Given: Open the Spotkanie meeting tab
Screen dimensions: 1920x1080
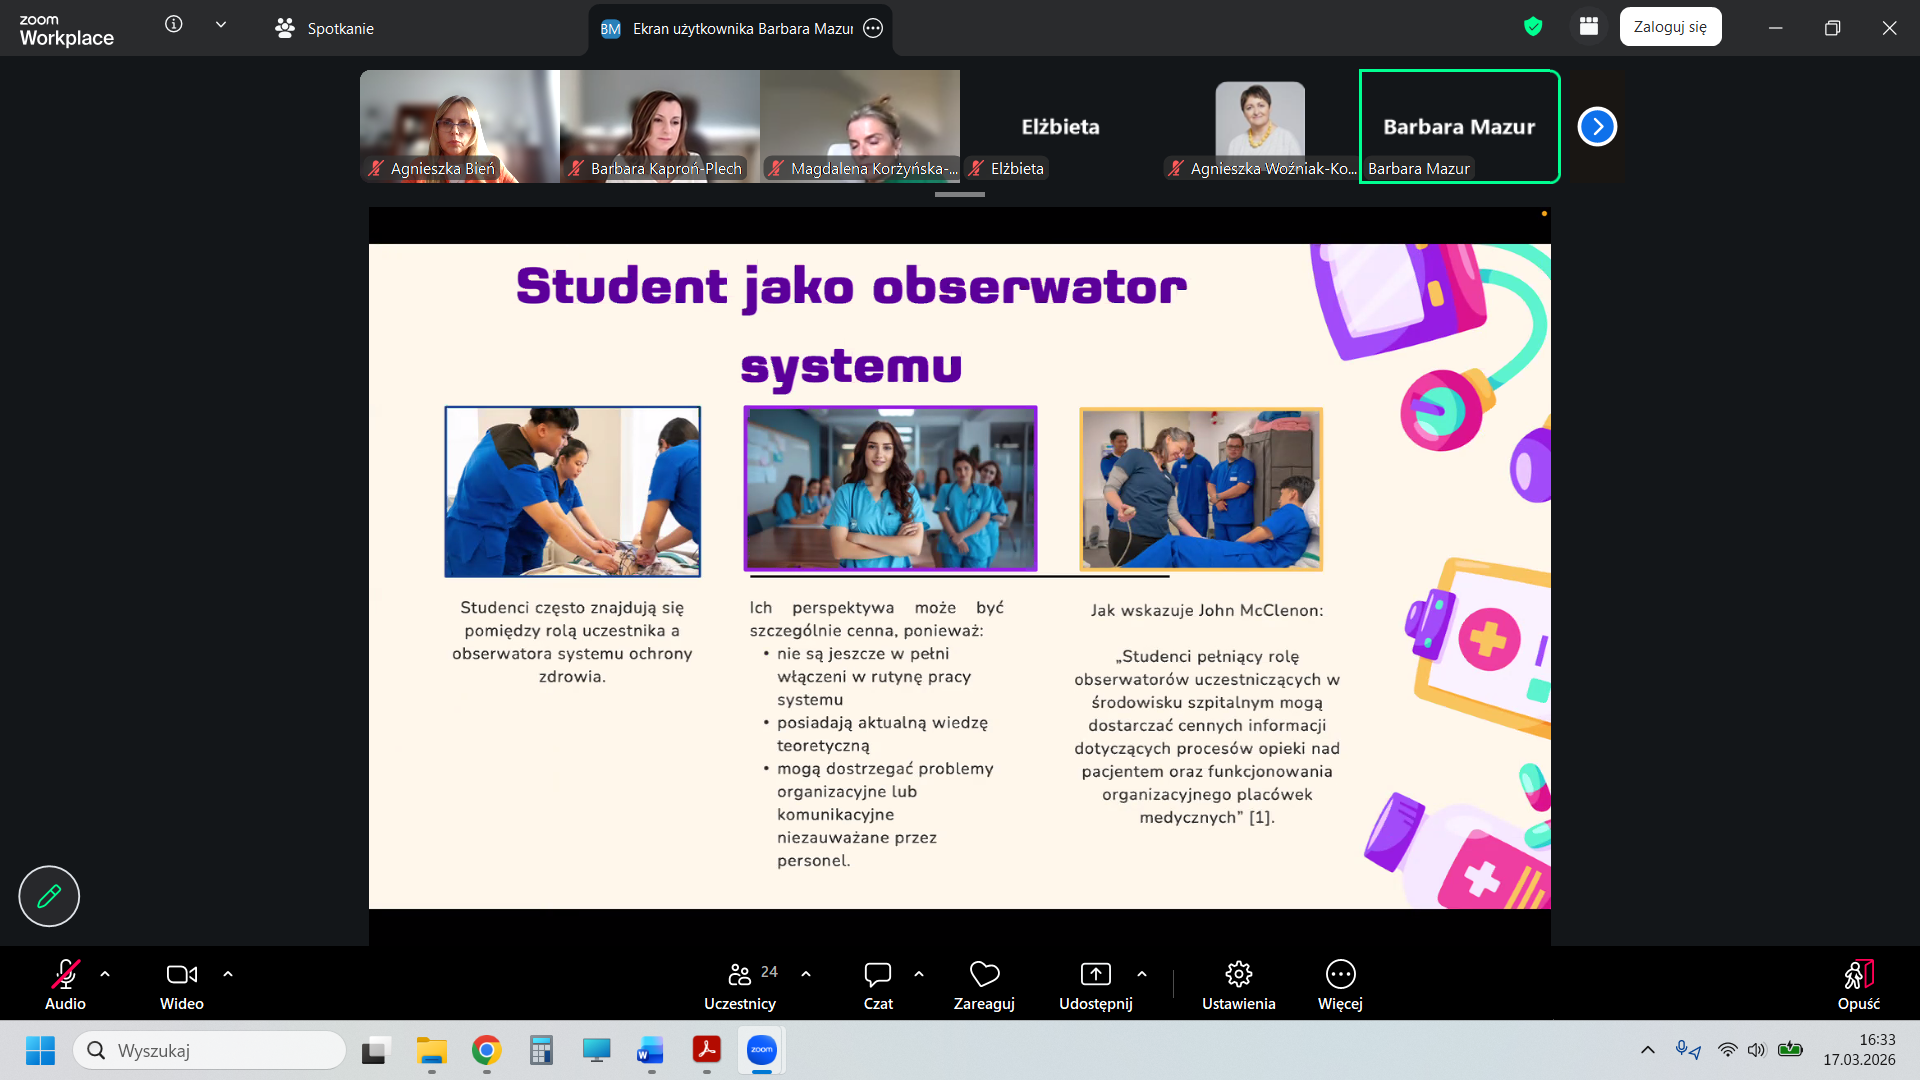Looking at the screenshot, I should point(325,29).
